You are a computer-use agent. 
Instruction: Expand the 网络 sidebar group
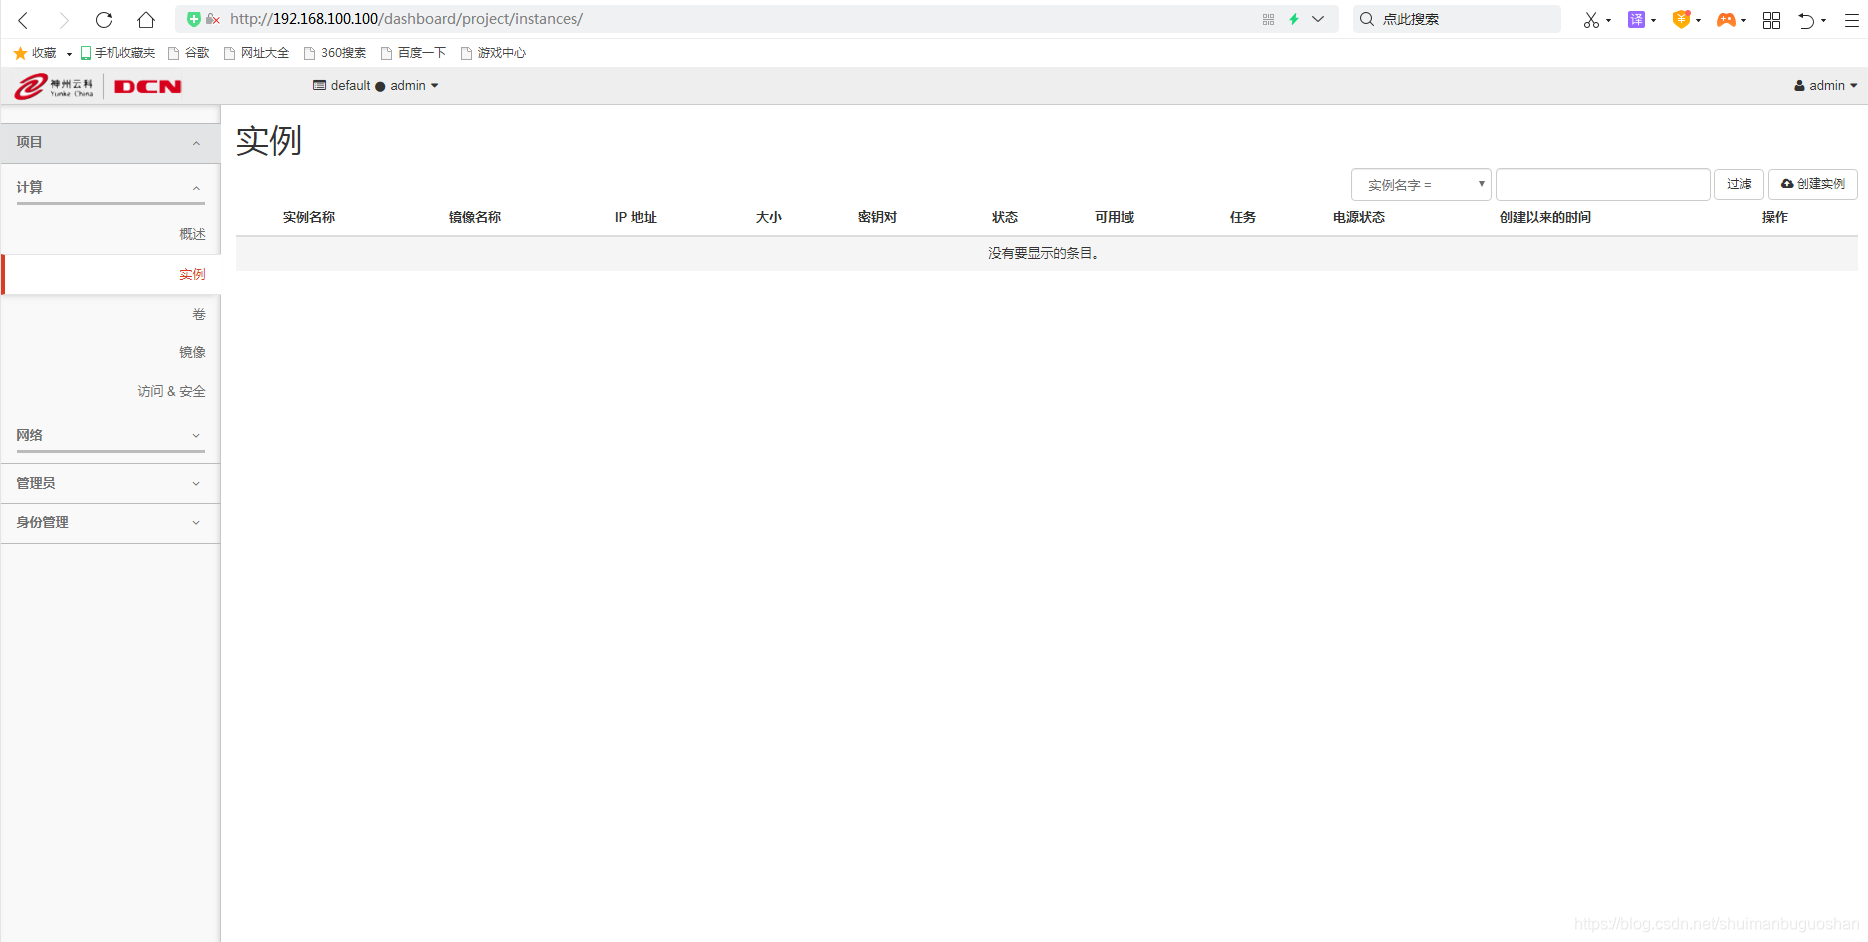110,436
